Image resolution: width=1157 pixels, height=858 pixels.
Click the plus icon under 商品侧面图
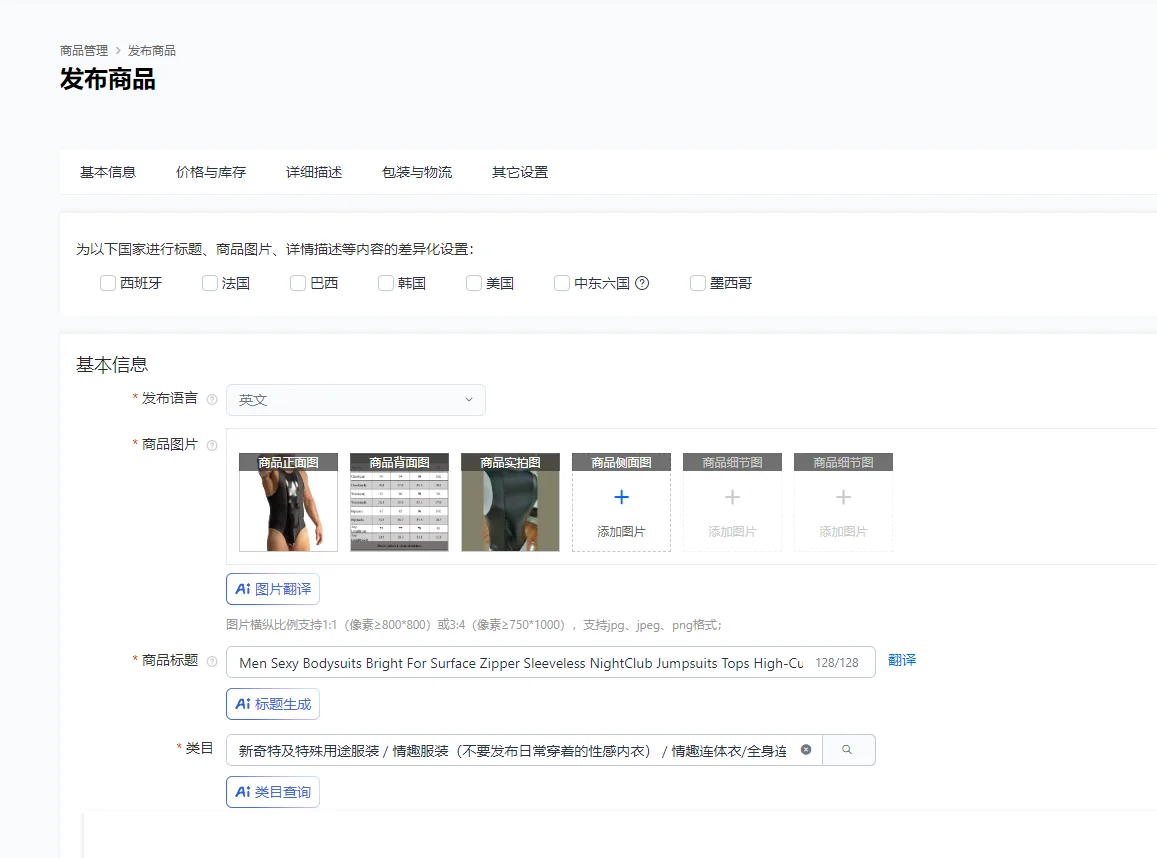[621, 498]
